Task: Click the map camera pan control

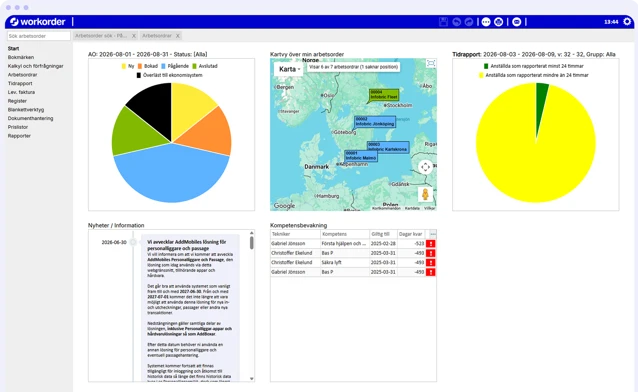Action: click(x=426, y=167)
